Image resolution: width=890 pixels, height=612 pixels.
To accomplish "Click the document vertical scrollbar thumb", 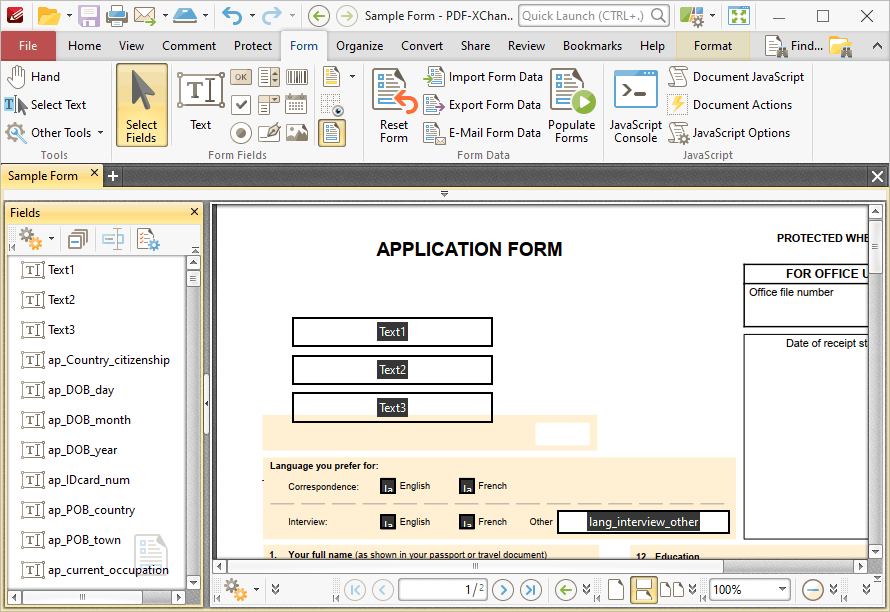I will (x=875, y=247).
